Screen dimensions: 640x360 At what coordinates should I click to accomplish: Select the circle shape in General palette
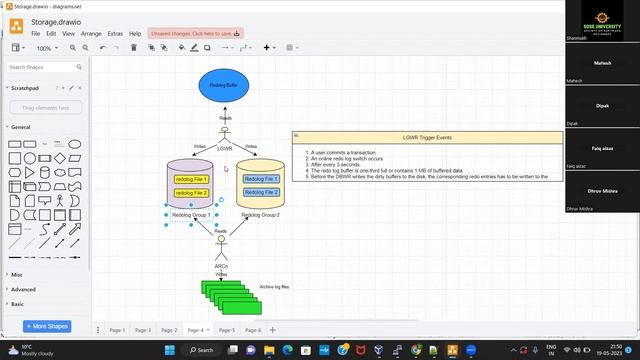pyautogui.click(x=30, y=158)
